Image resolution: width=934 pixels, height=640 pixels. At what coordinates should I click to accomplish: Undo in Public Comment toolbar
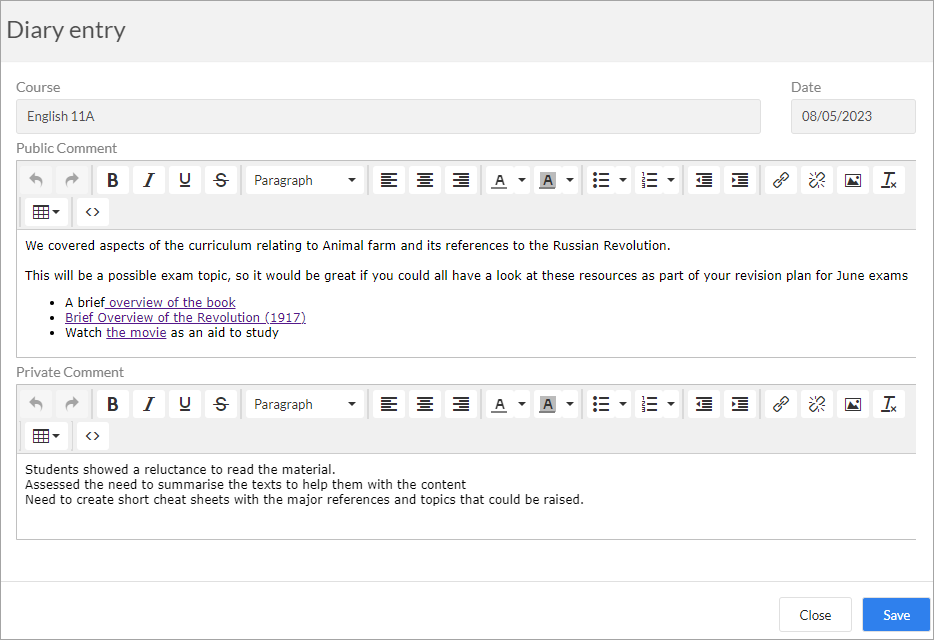click(36, 180)
